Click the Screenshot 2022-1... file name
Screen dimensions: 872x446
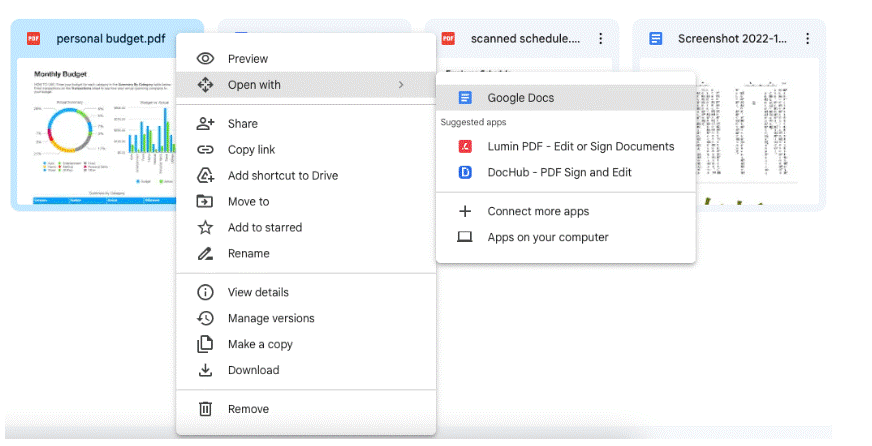732,38
